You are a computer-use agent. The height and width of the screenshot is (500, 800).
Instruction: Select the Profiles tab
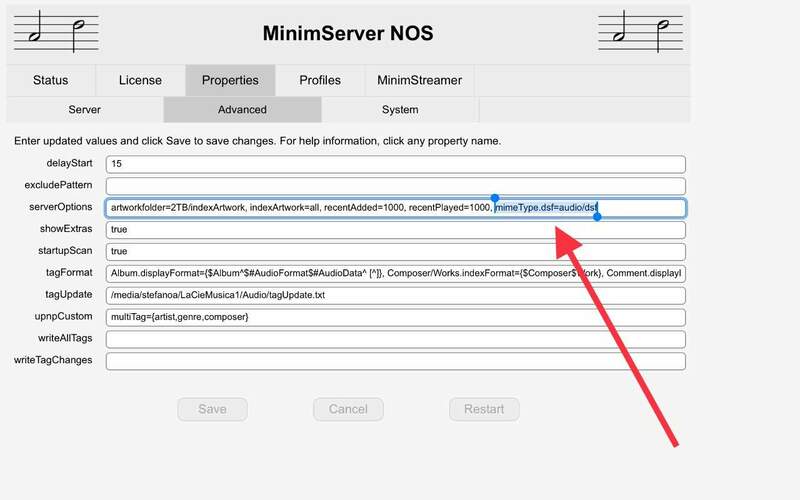(320, 80)
